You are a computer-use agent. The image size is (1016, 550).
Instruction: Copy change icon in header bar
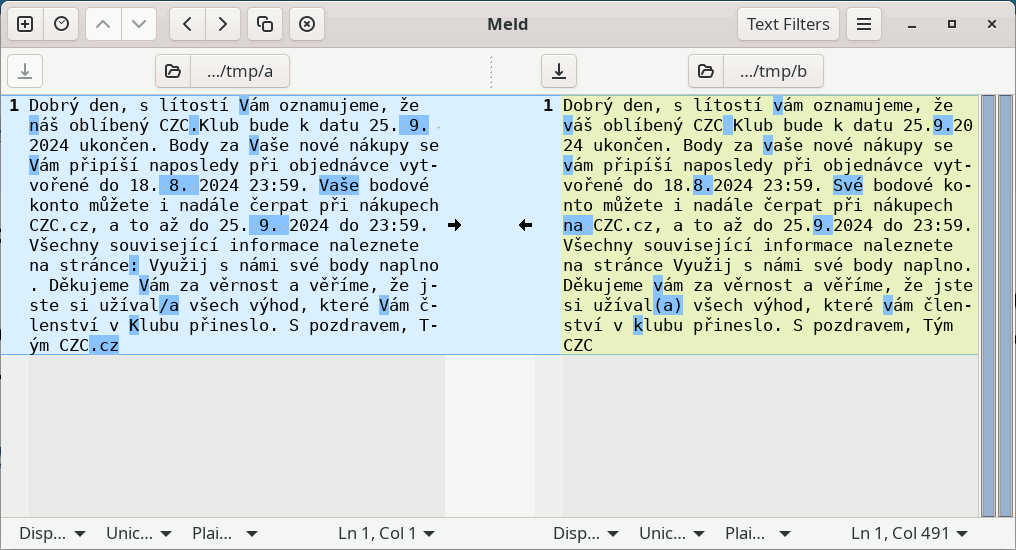tap(264, 24)
